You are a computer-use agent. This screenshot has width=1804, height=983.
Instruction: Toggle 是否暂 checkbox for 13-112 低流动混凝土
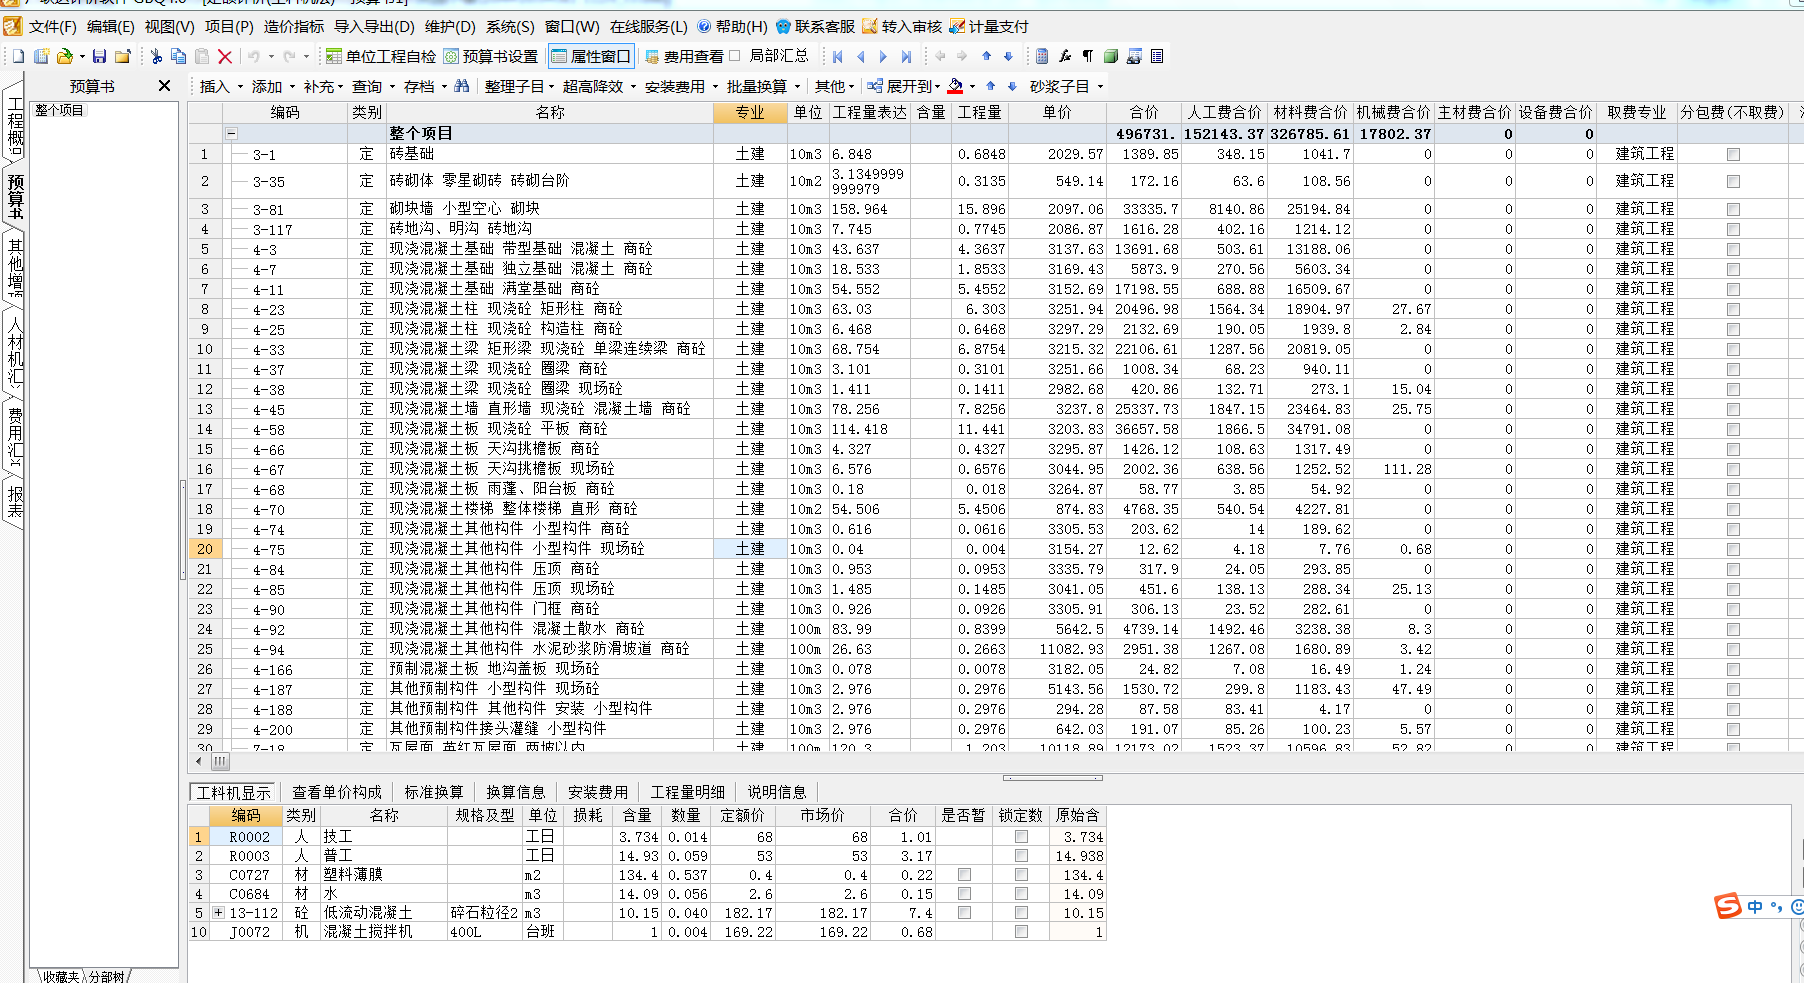(x=964, y=913)
